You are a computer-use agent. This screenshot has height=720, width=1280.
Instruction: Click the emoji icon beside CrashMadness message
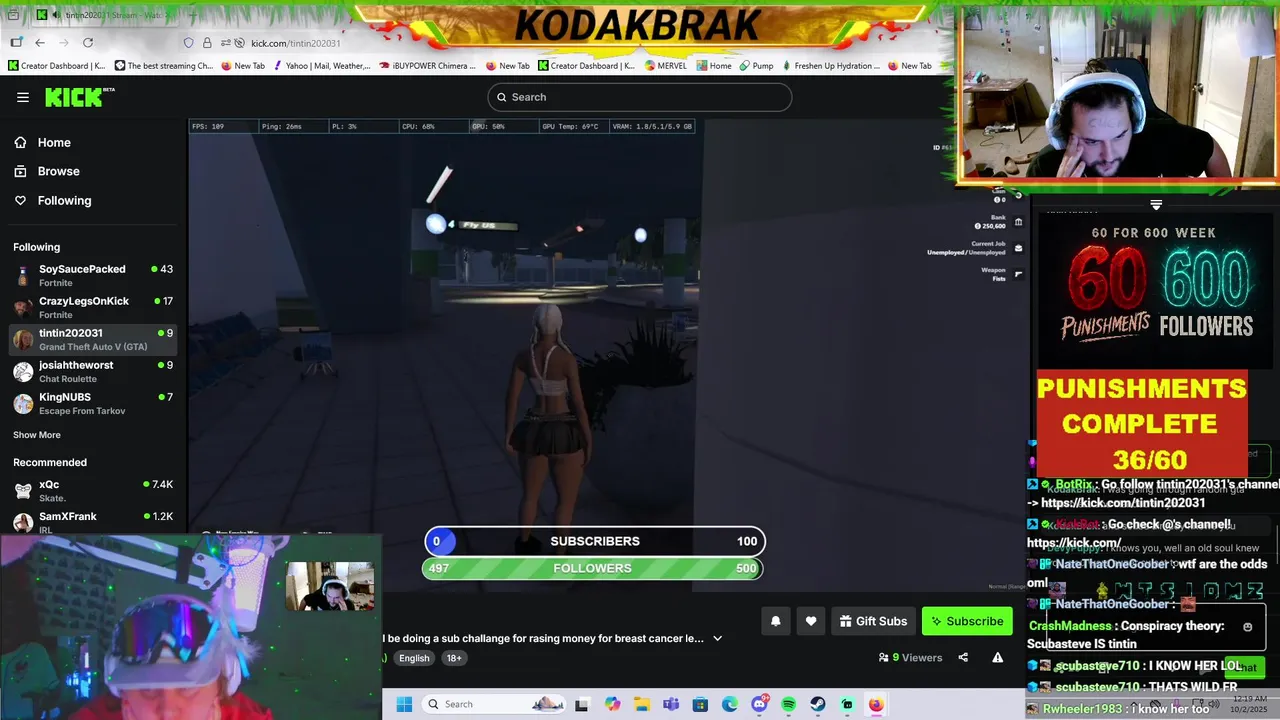(x=1247, y=627)
